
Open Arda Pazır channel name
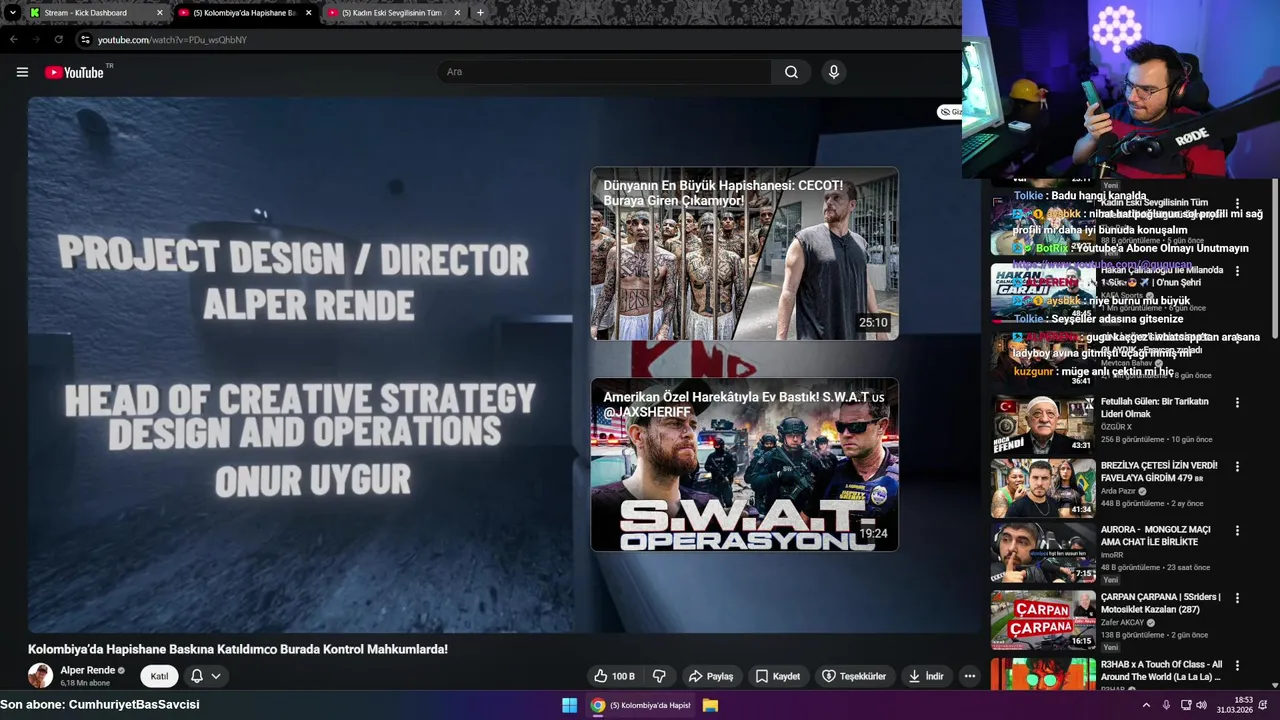(1119, 491)
